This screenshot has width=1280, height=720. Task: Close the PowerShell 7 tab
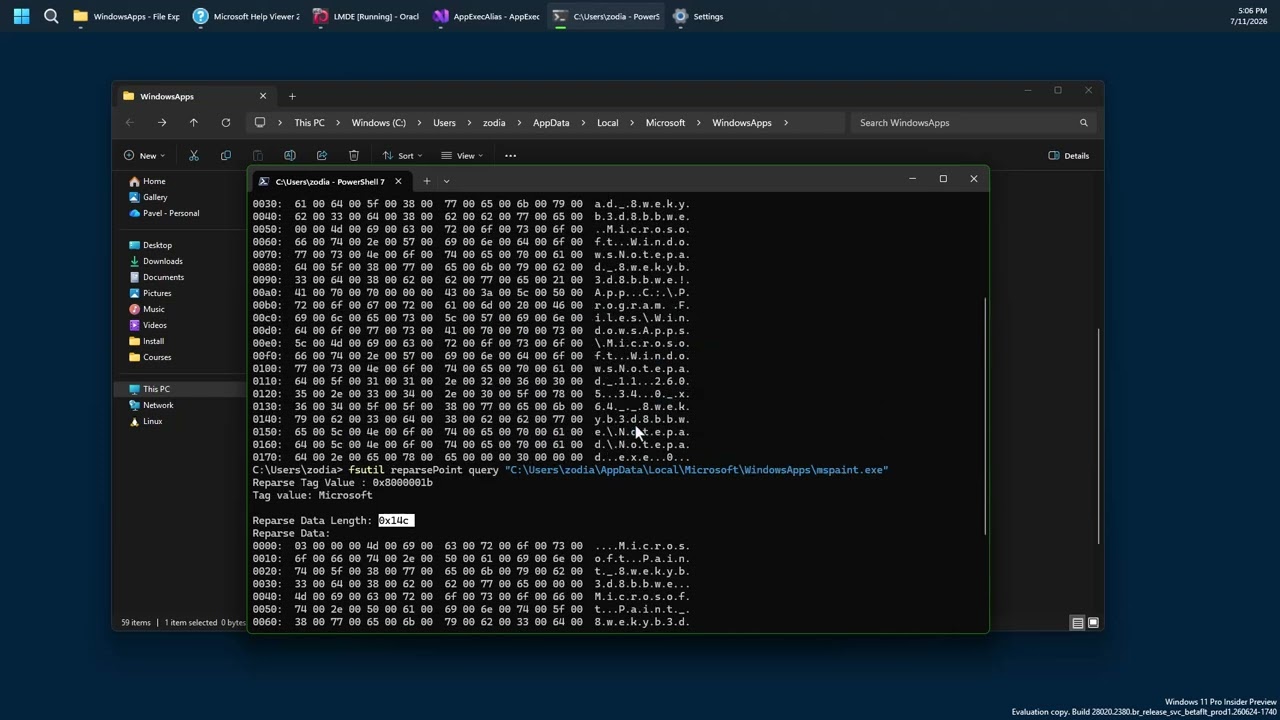398,181
